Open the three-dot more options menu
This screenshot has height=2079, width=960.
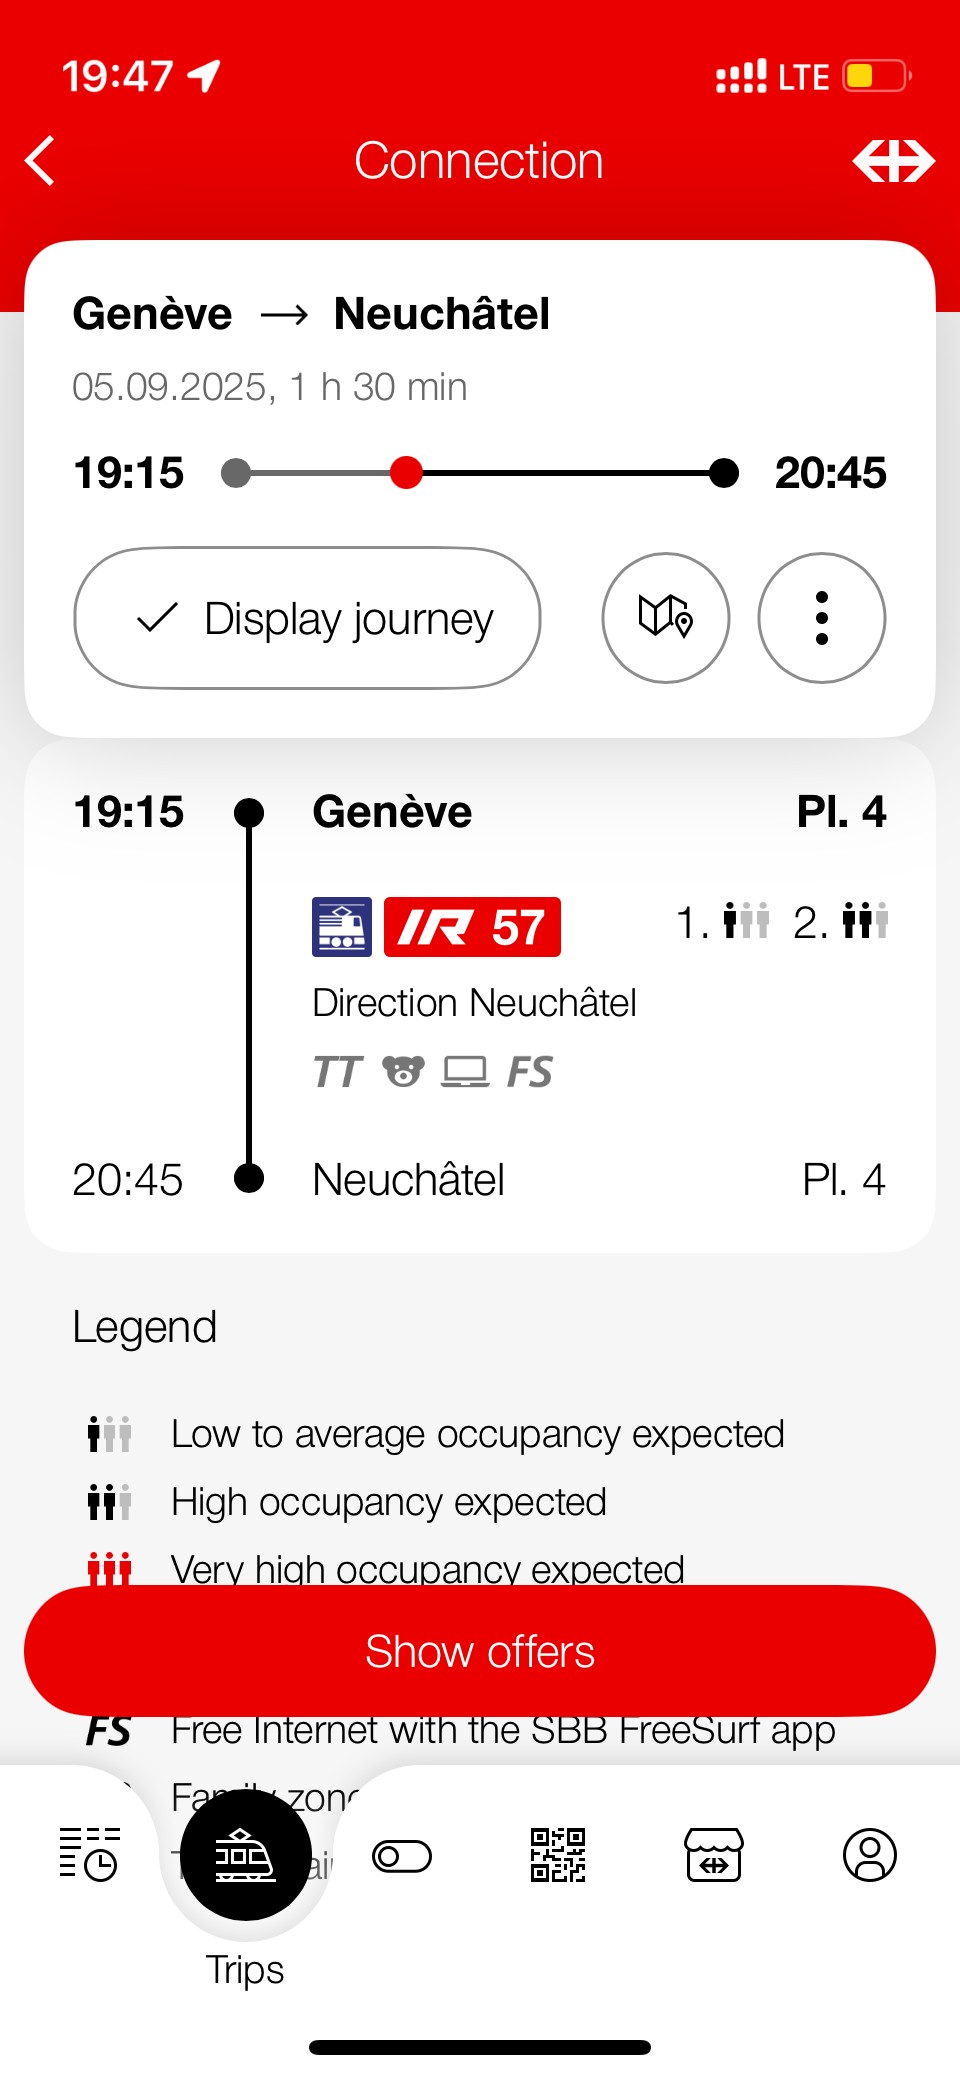coord(821,618)
